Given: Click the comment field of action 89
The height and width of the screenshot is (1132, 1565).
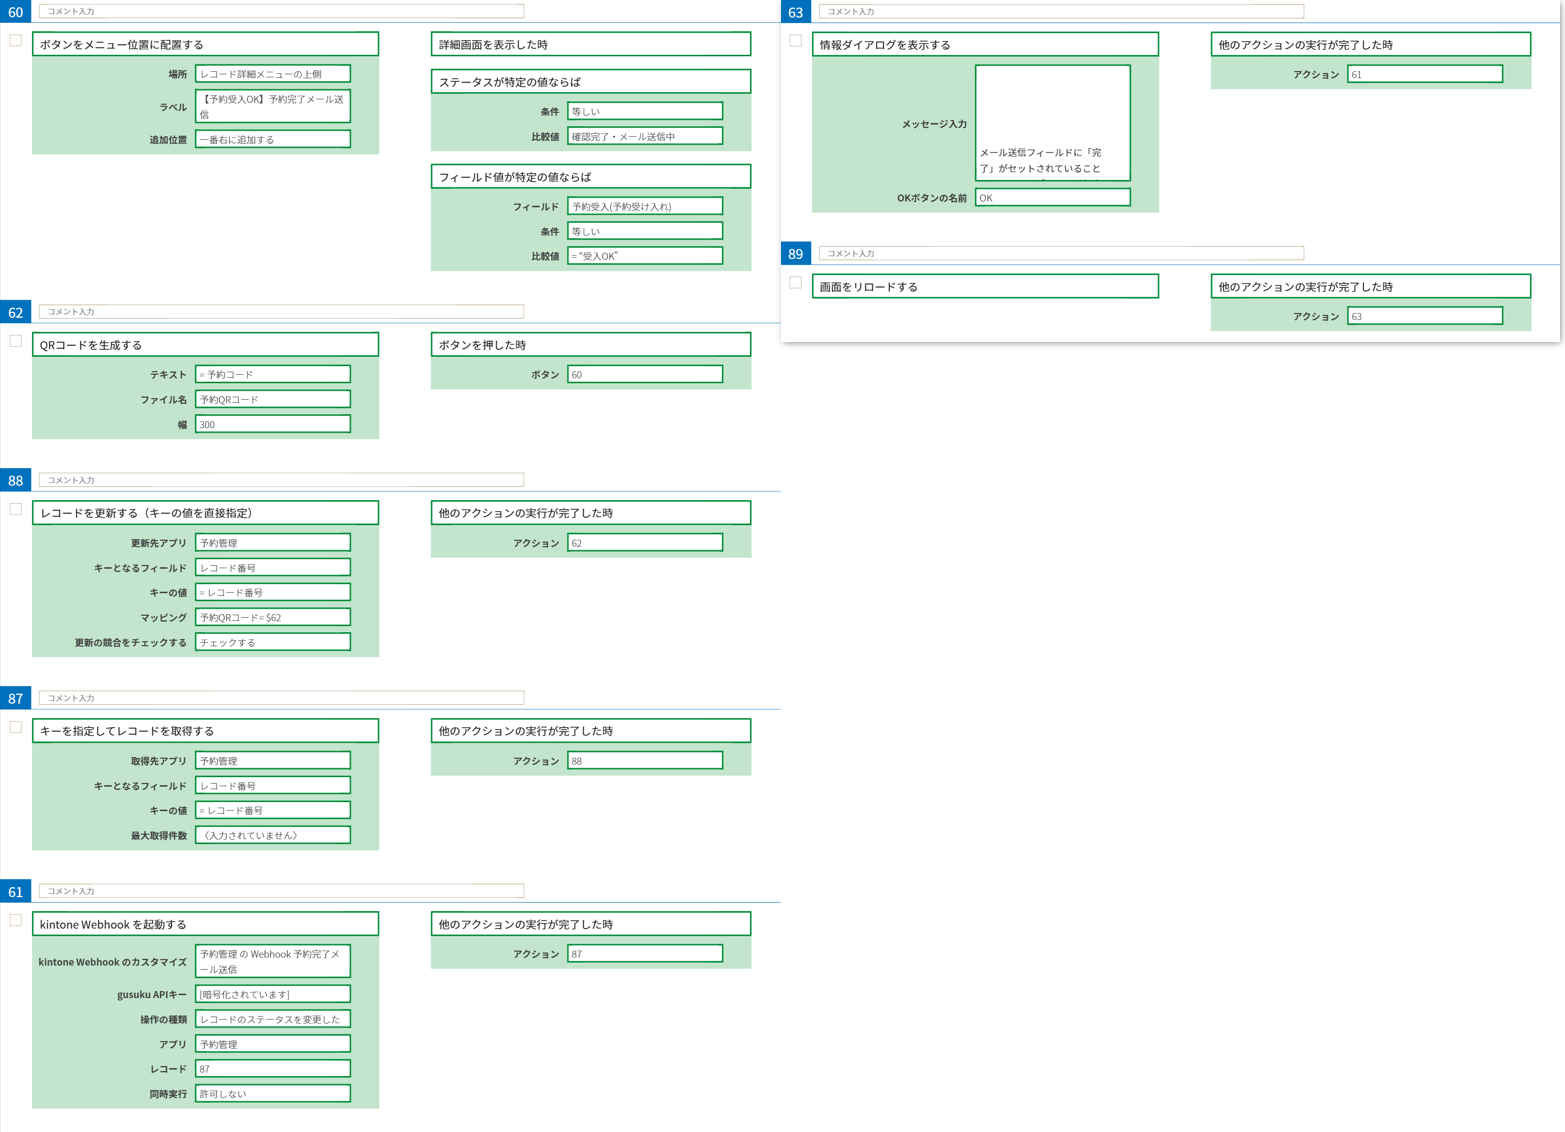Looking at the screenshot, I should point(1061,254).
